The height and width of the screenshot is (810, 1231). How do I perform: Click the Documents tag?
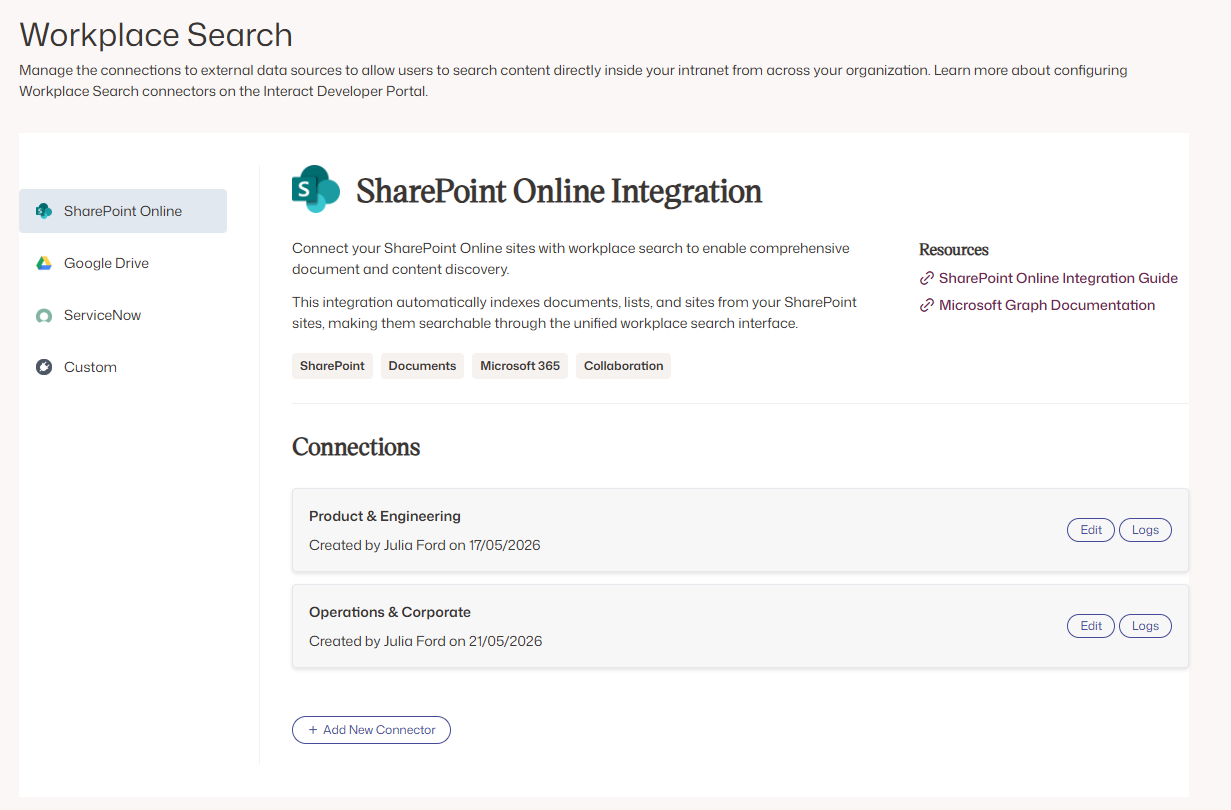click(422, 366)
